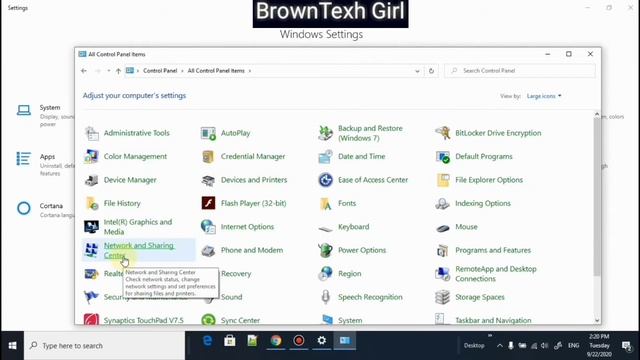Open Intel(R) Graphics and Media icon
This screenshot has height=360, width=640.
[x=91, y=227]
